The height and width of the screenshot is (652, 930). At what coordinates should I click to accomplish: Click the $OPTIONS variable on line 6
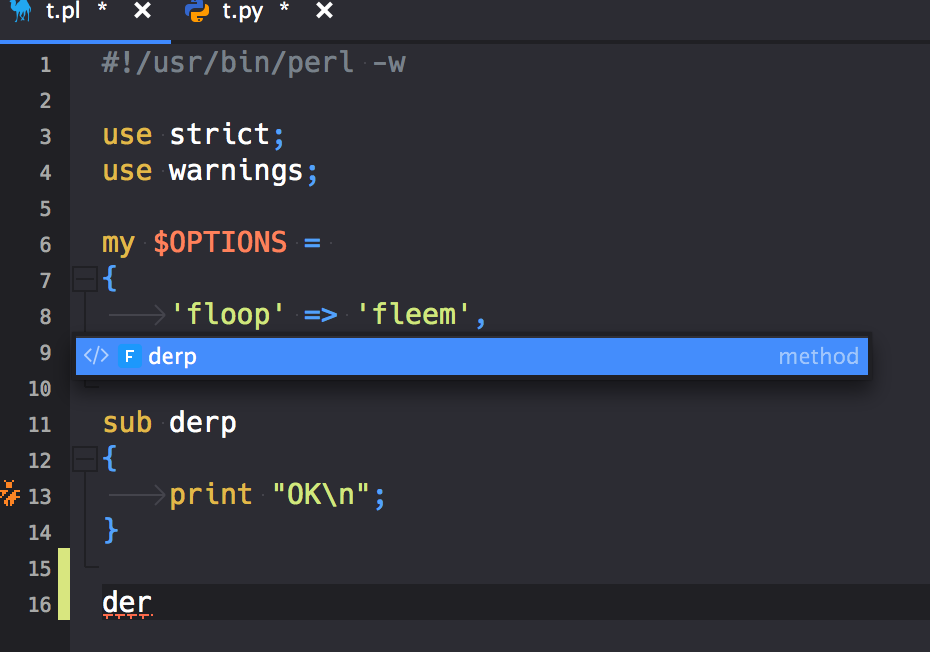click(x=222, y=242)
